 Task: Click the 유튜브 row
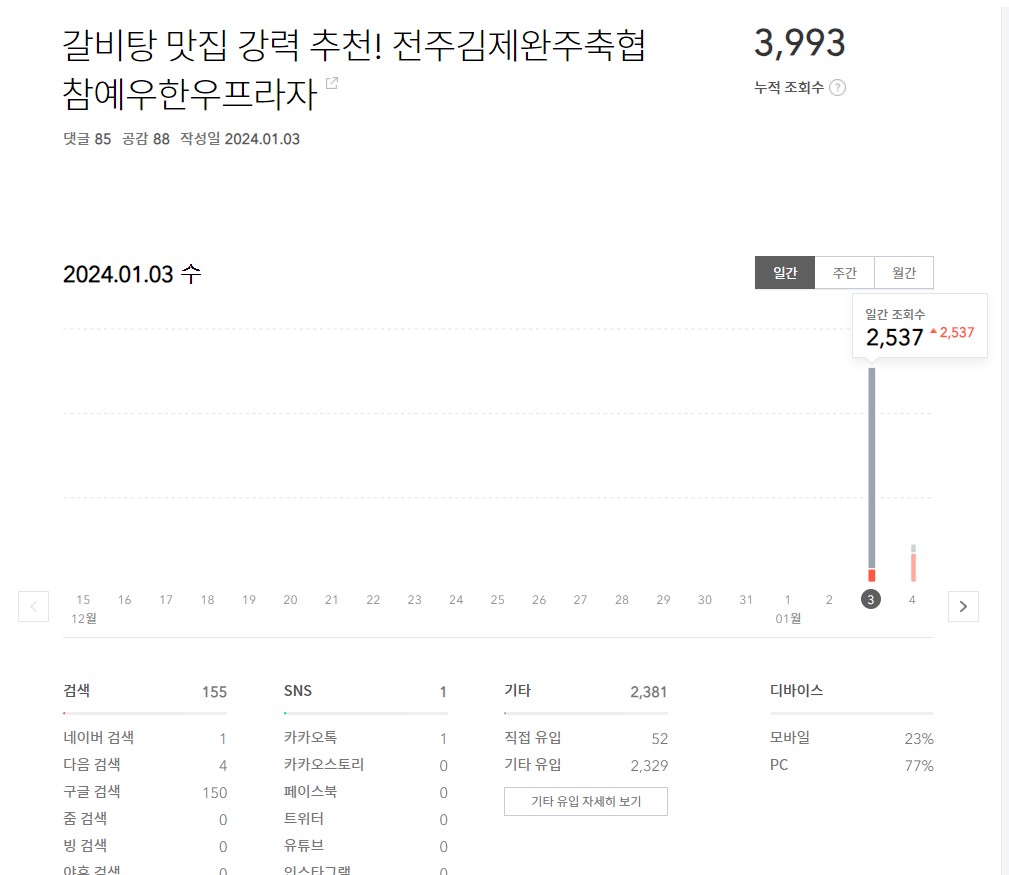pyautogui.click(x=366, y=846)
